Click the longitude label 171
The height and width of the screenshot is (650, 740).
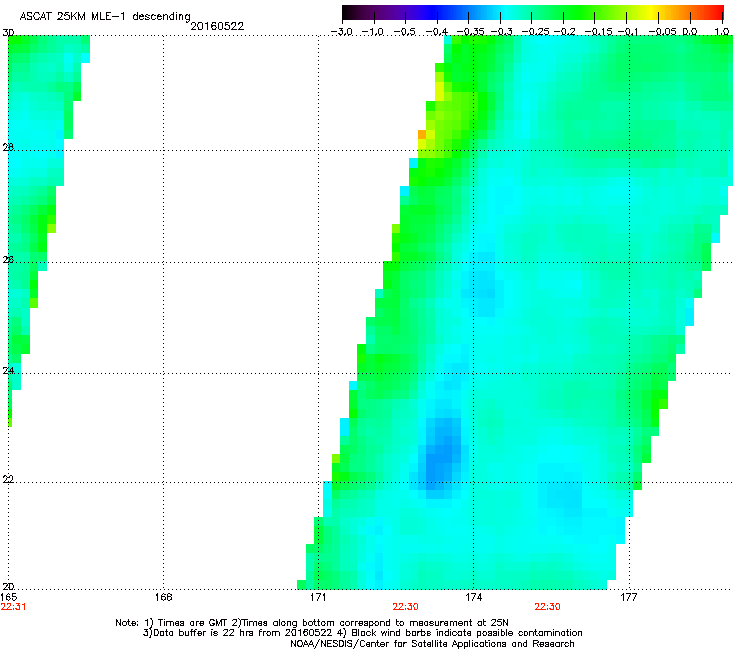(318, 597)
